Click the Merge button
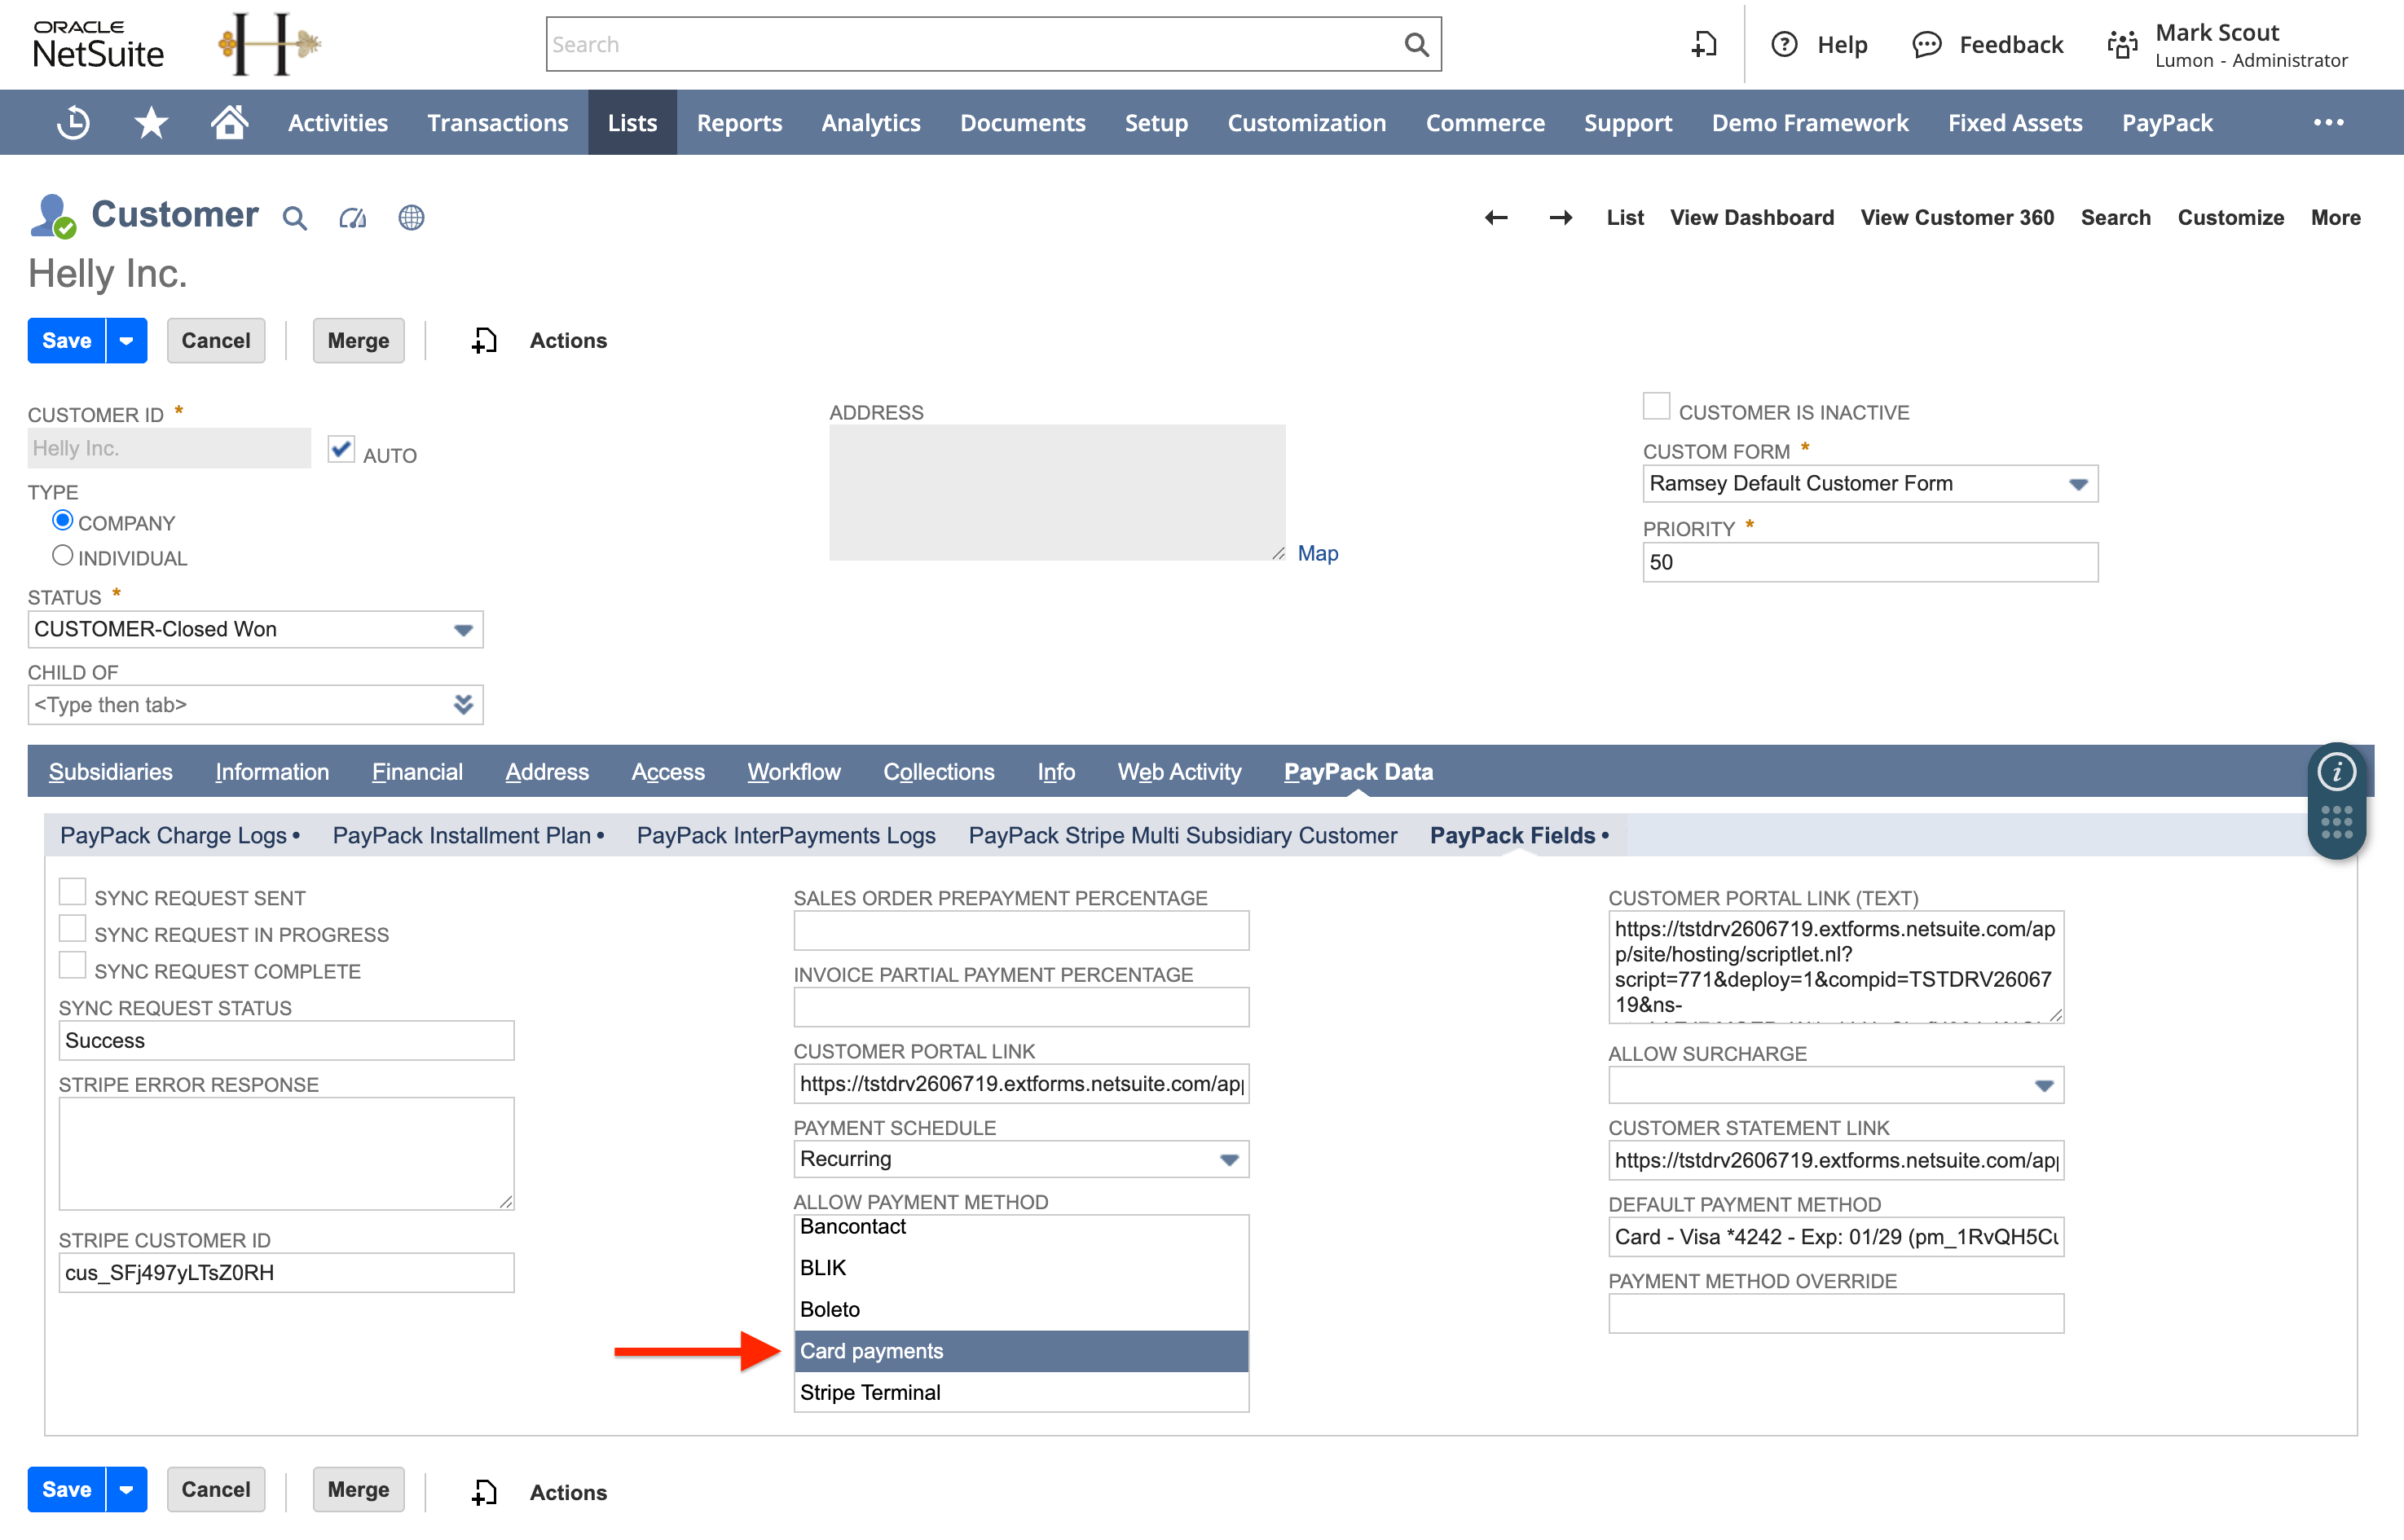 click(x=357, y=340)
